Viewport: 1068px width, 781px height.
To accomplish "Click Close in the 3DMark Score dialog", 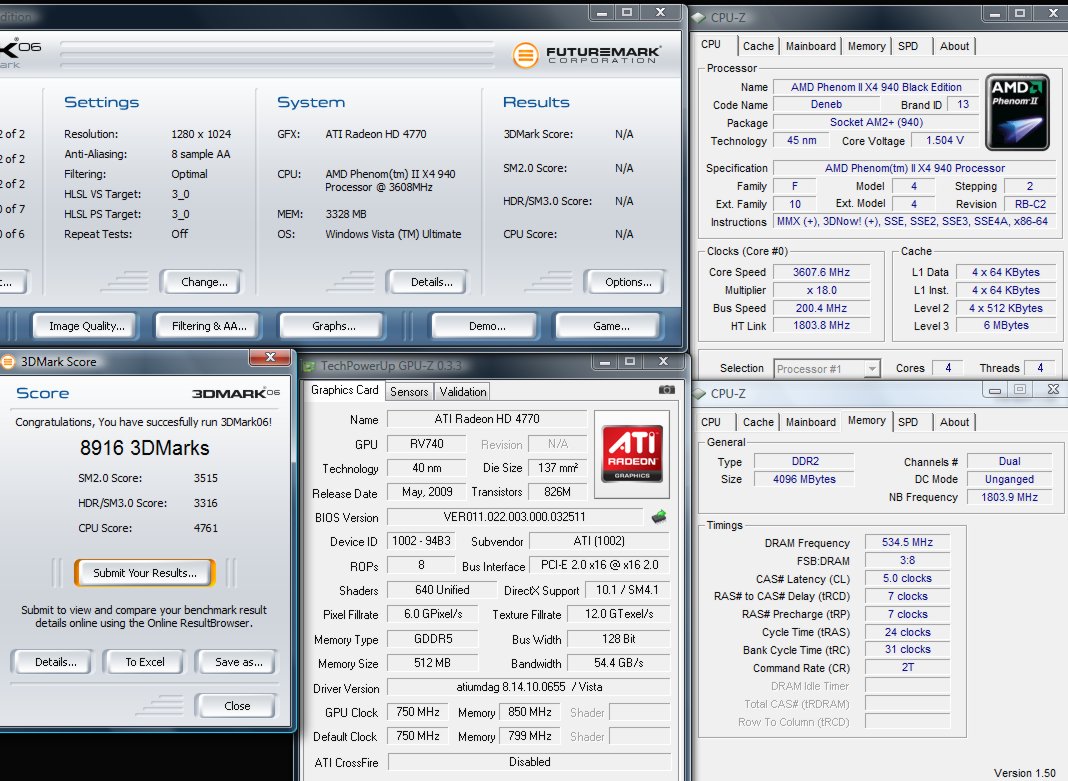I will point(237,706).
